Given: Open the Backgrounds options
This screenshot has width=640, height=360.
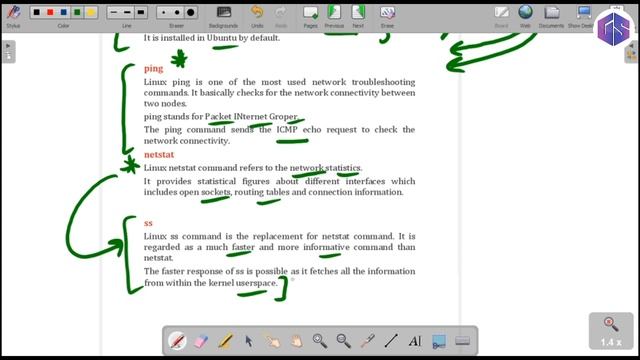Looking at the screenshot, I should 223,16.
